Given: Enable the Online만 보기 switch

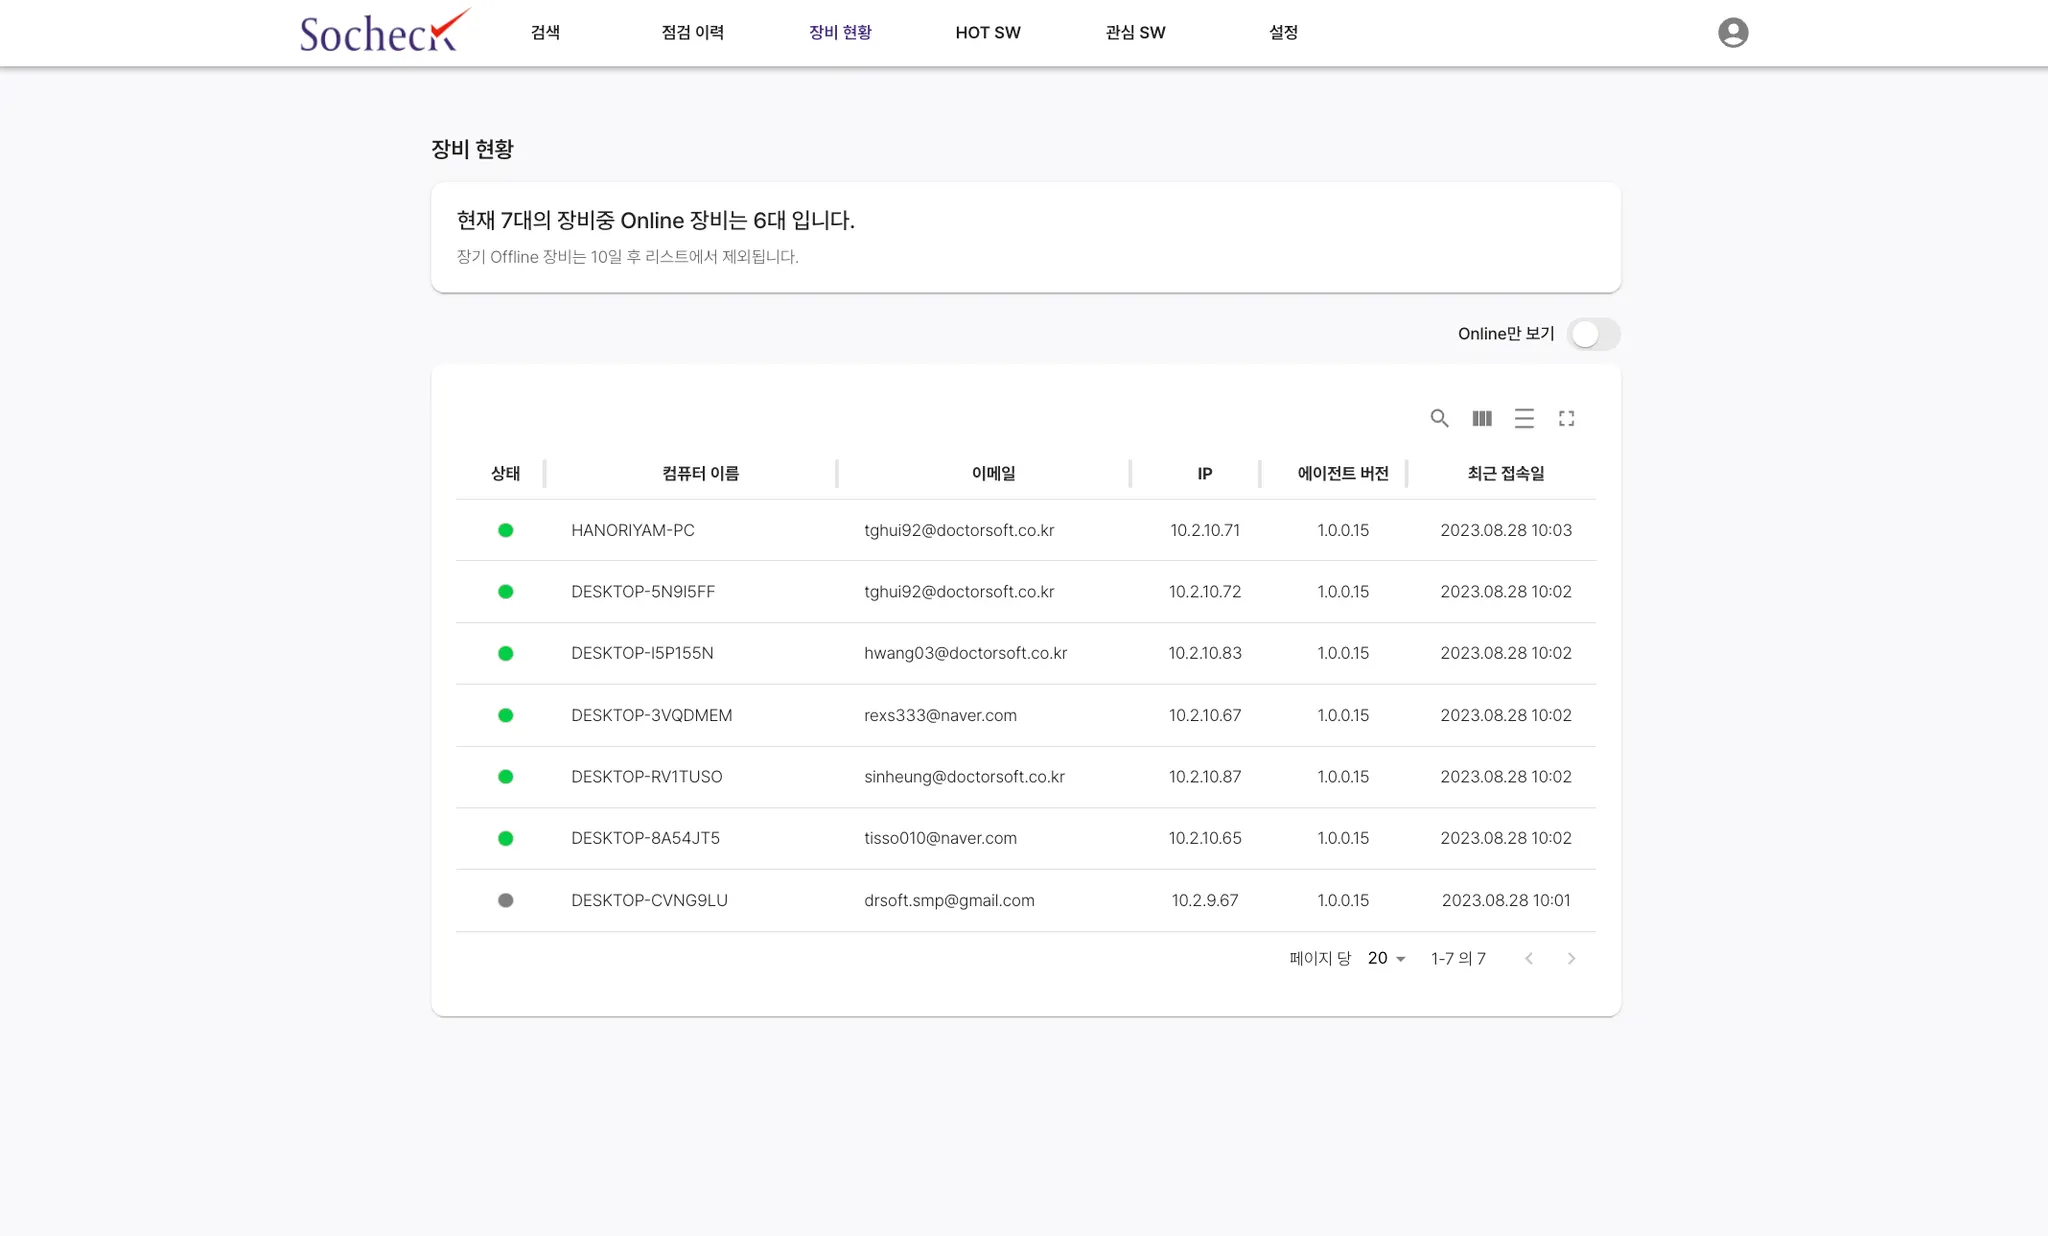Looking at the screenshot, I should pos(1593,334).
